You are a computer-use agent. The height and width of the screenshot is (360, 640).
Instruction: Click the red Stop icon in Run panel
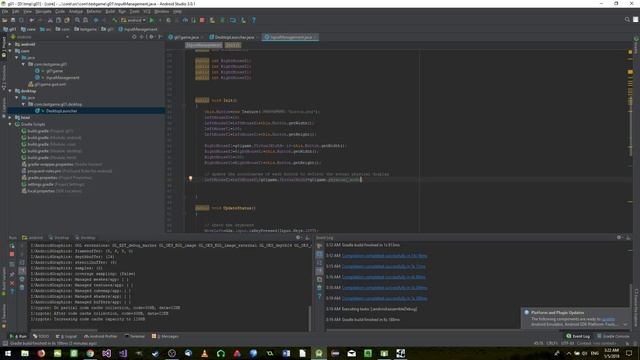click(12, 254)
